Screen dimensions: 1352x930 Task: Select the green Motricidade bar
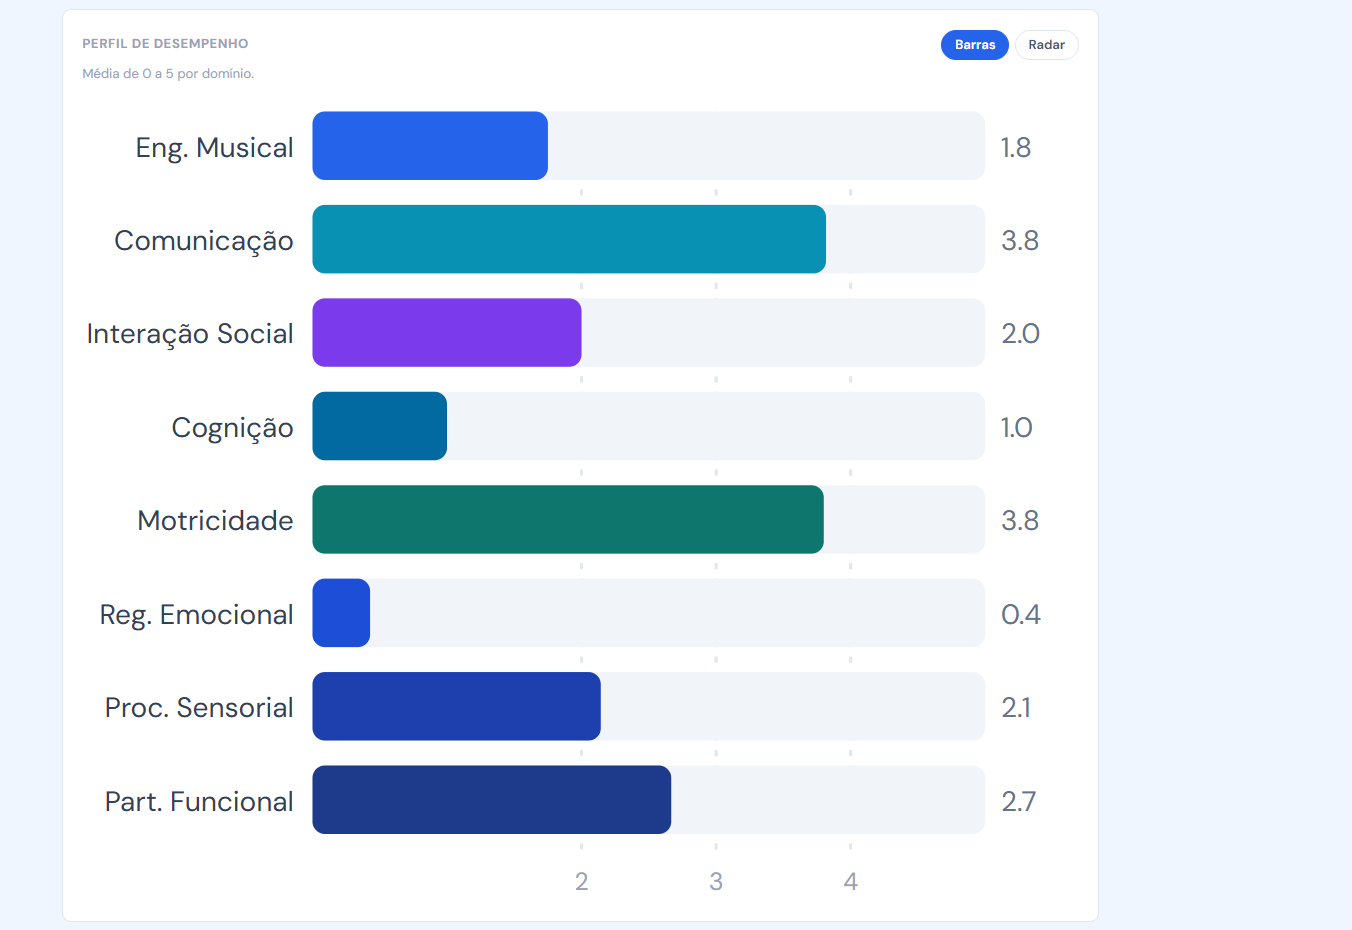pyautogui.click(x=568, y=519)
